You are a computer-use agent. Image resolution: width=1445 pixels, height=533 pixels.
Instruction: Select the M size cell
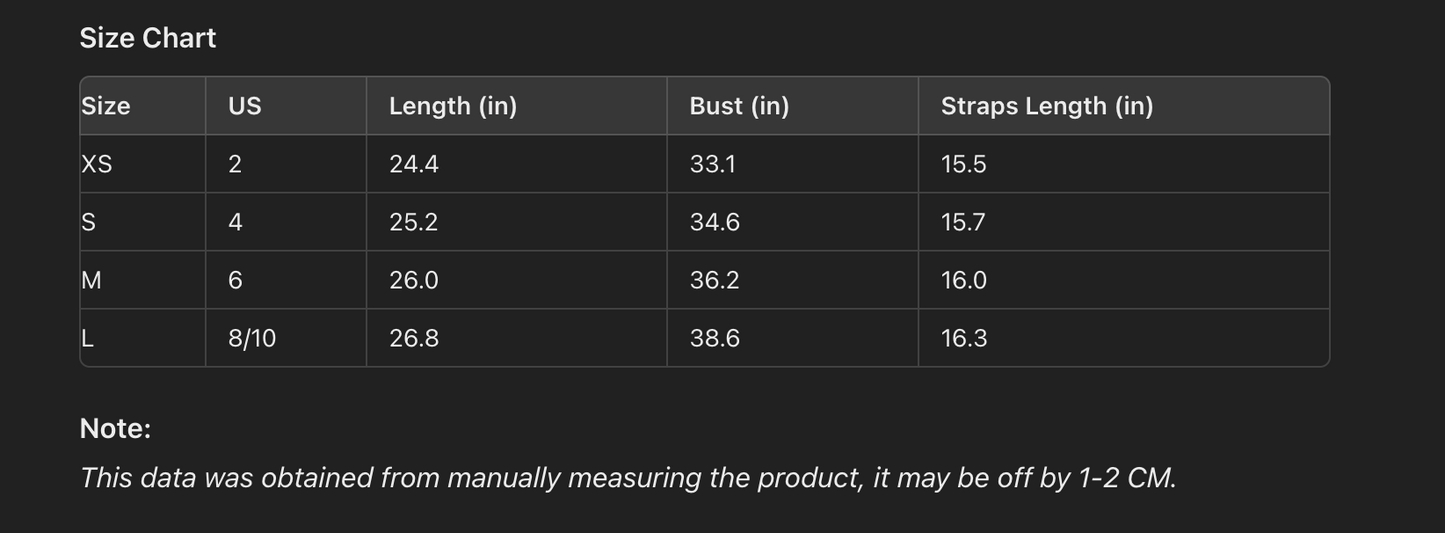pyautogui.click(x=91, y=280)
